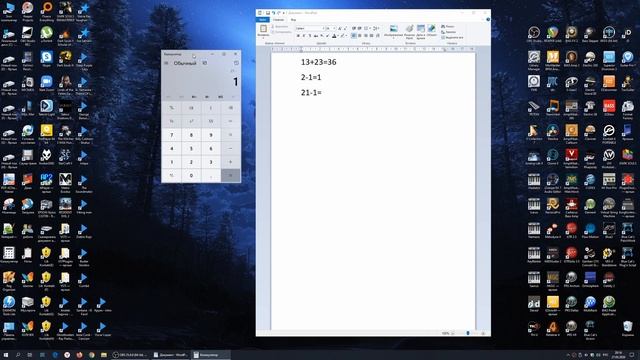Screen dimensions: 640x360
Task: Click the Calculator minus key
Action: pos(231,149)
